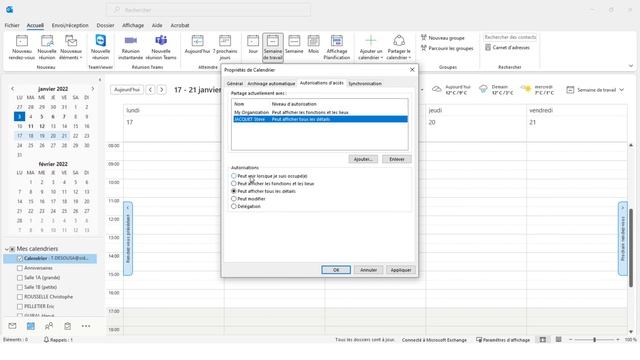
Task: Open People contacts module icon
Action: (x=49, y=326)
